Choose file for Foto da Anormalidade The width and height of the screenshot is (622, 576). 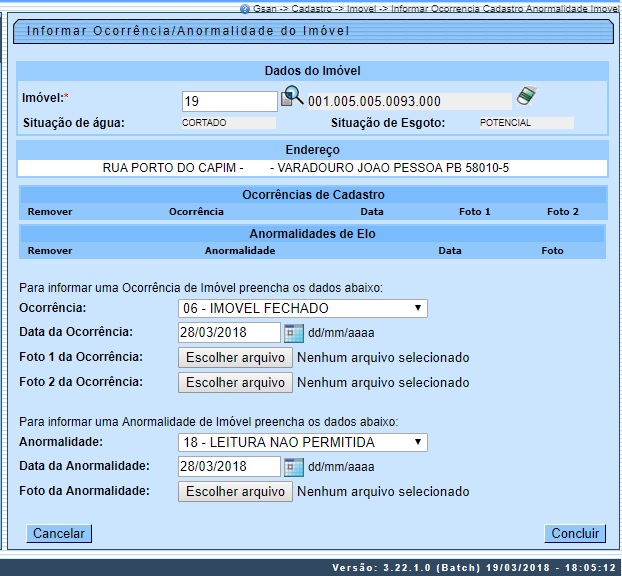235,491
